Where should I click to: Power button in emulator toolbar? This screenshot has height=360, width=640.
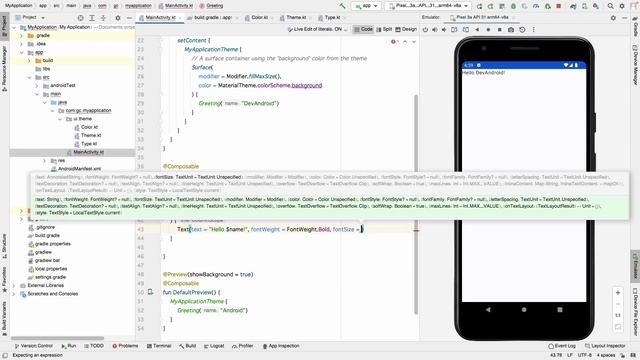coord(425,30)
